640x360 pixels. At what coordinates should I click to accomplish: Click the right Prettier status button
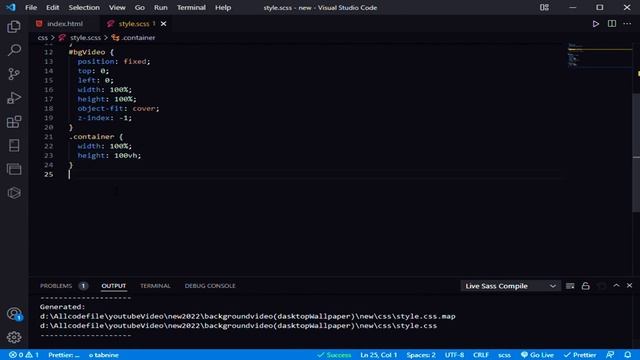[x=580, y=355]
